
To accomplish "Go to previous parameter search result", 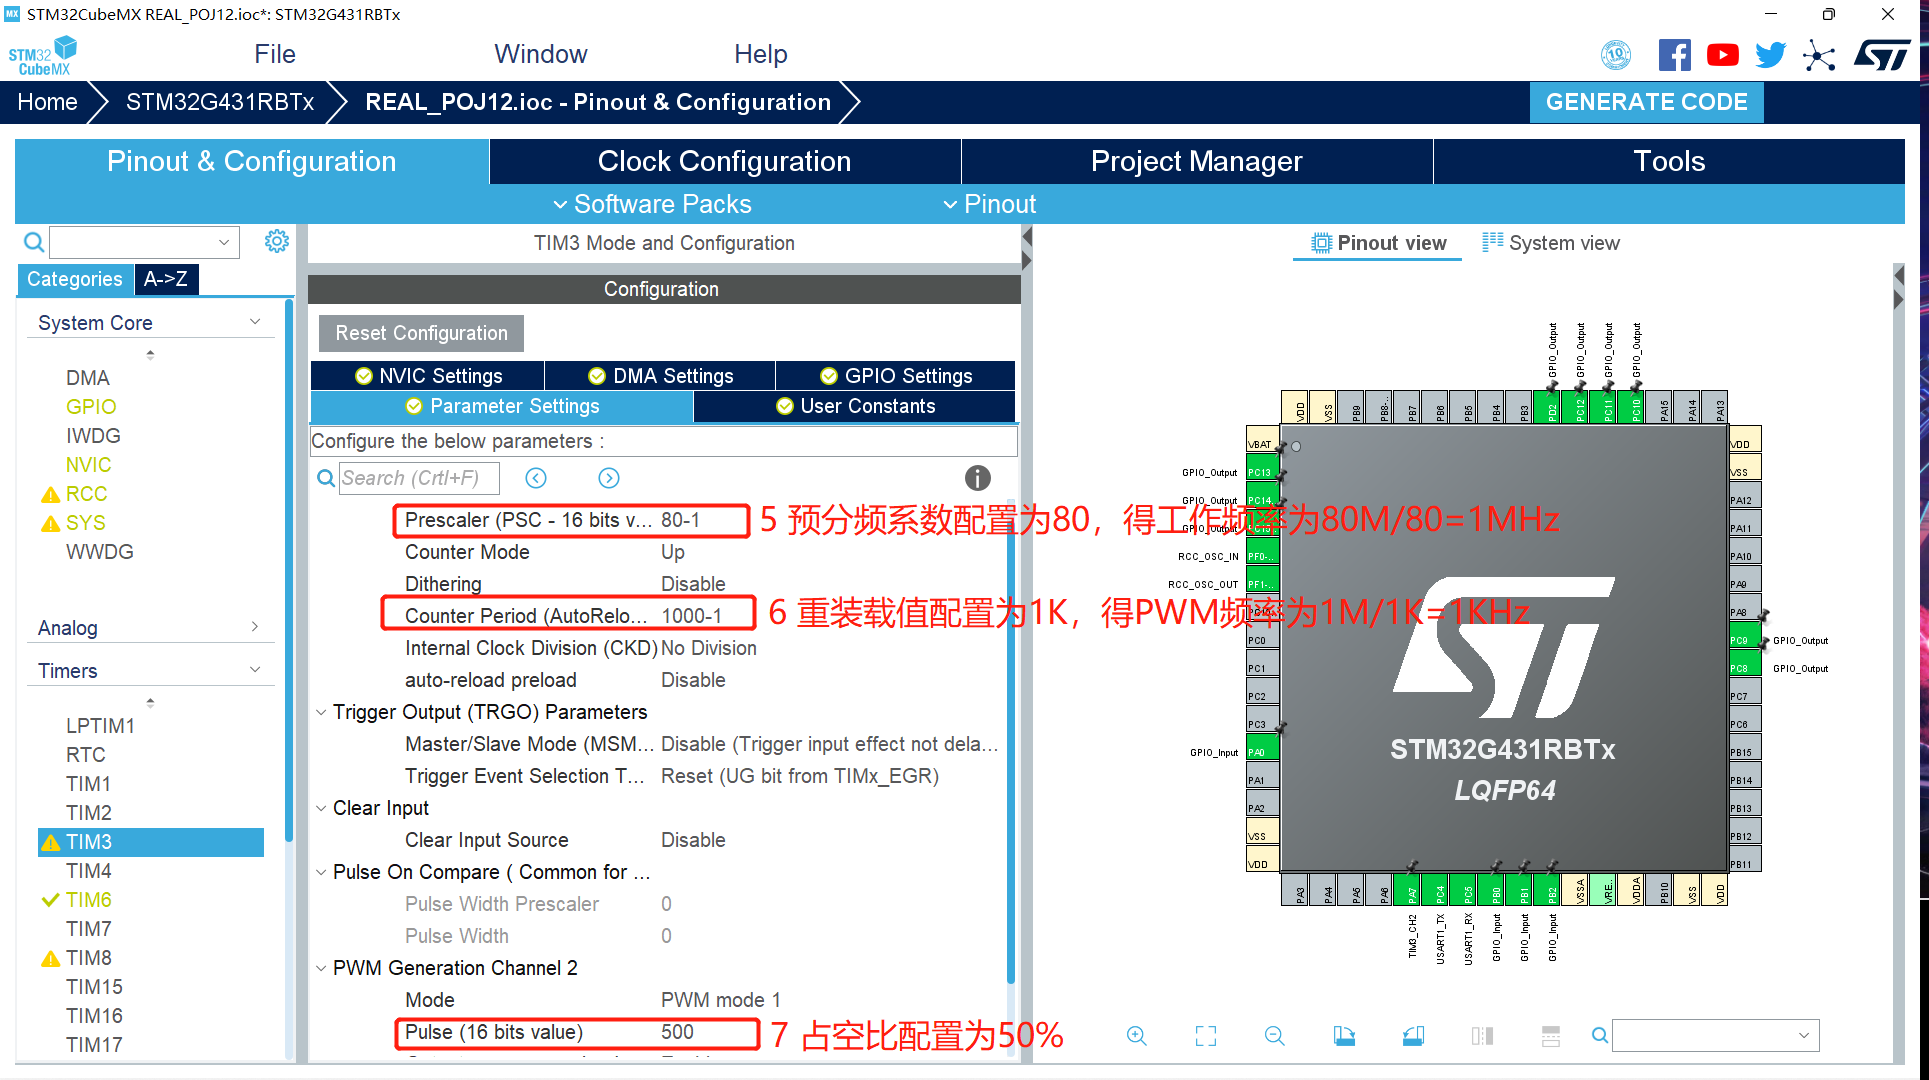I will 536,478.
